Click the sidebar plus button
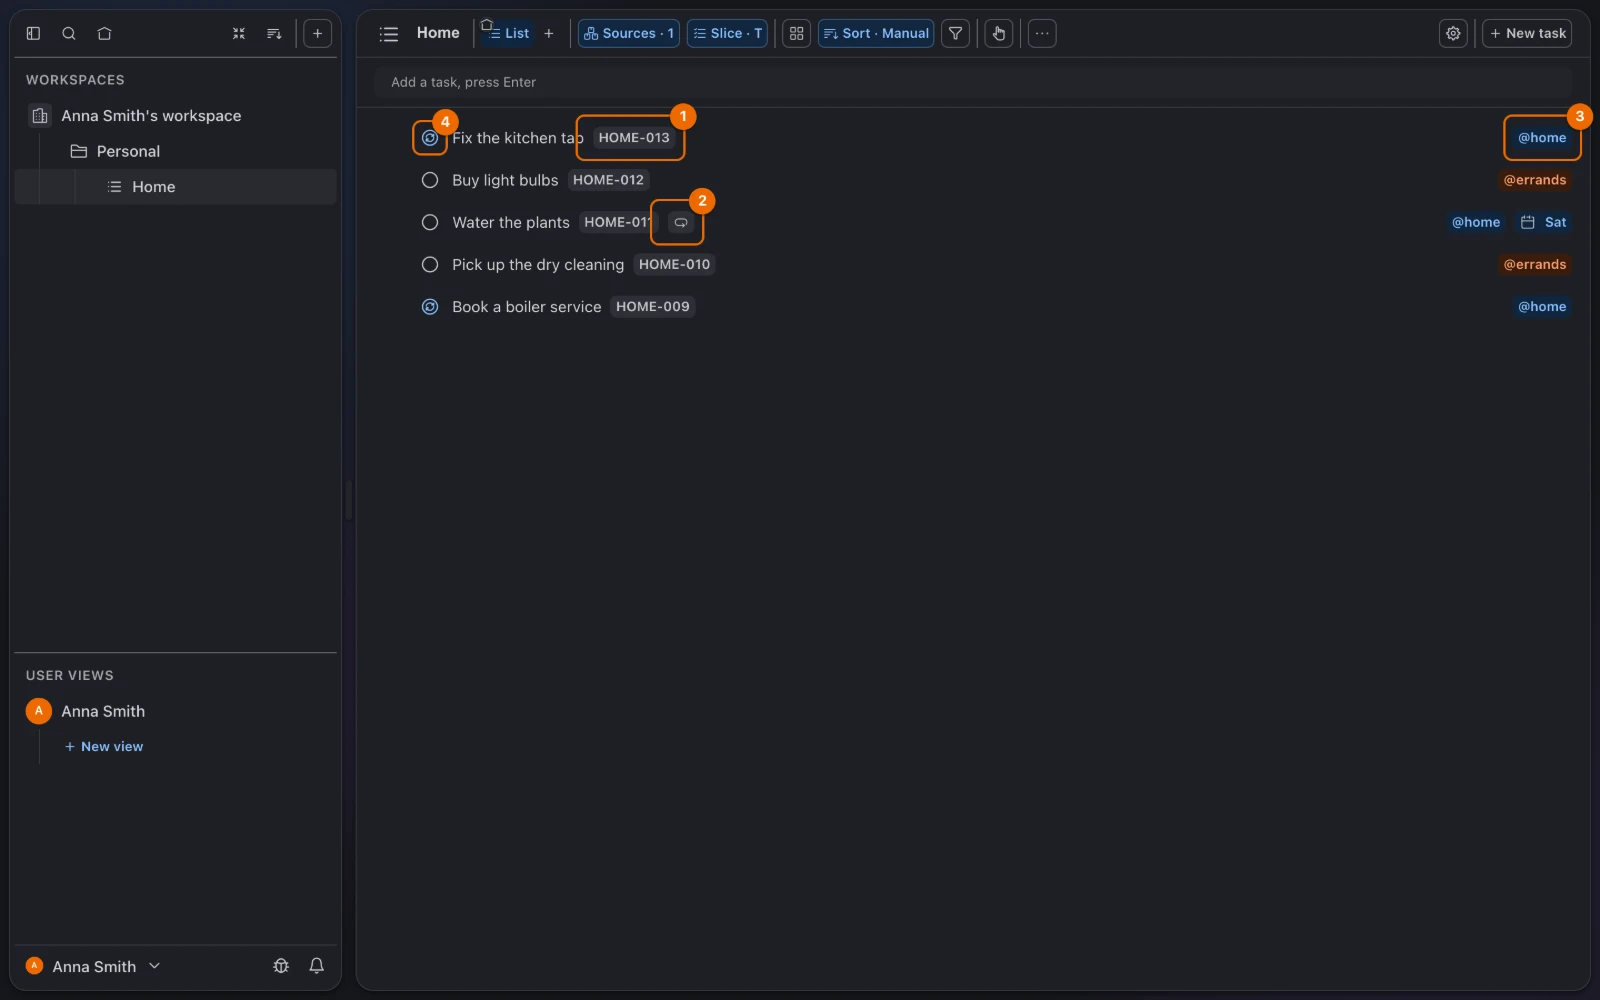The height and width of the screenshot is (1000, 1600). point(317,33)
